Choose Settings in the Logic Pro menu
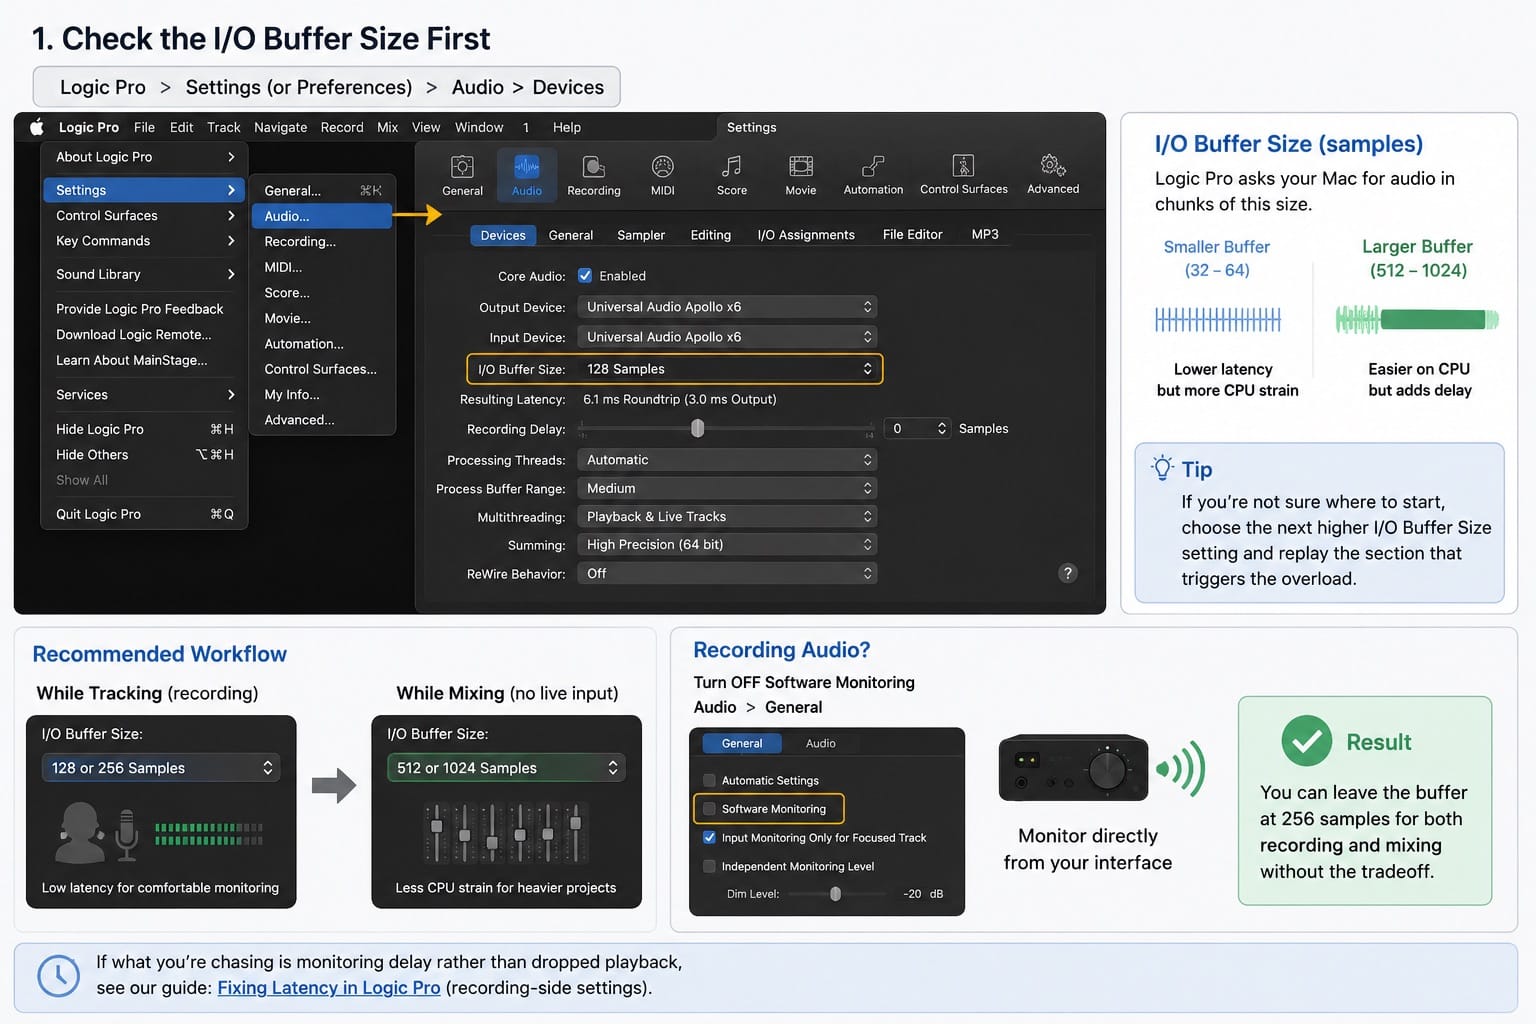This screenshot has height=1024, width=1536. [145, 190]
